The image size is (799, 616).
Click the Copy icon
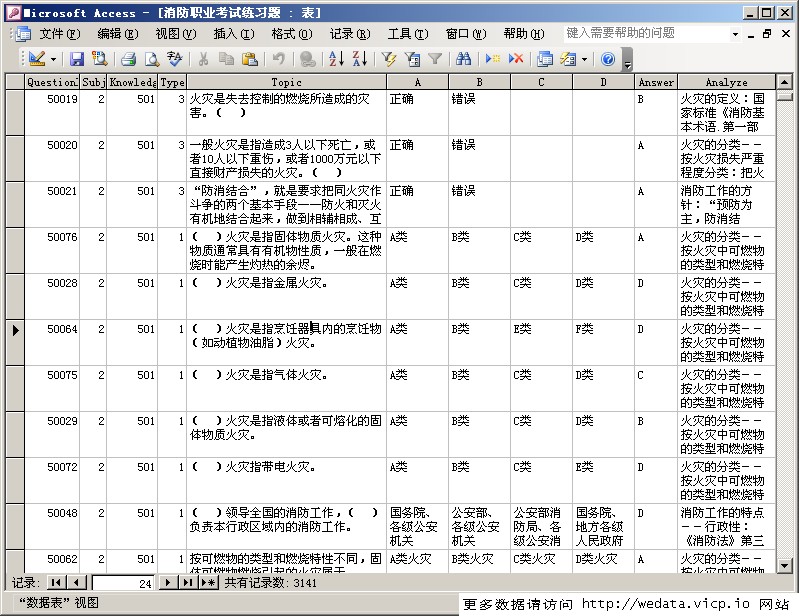point(226,59)
